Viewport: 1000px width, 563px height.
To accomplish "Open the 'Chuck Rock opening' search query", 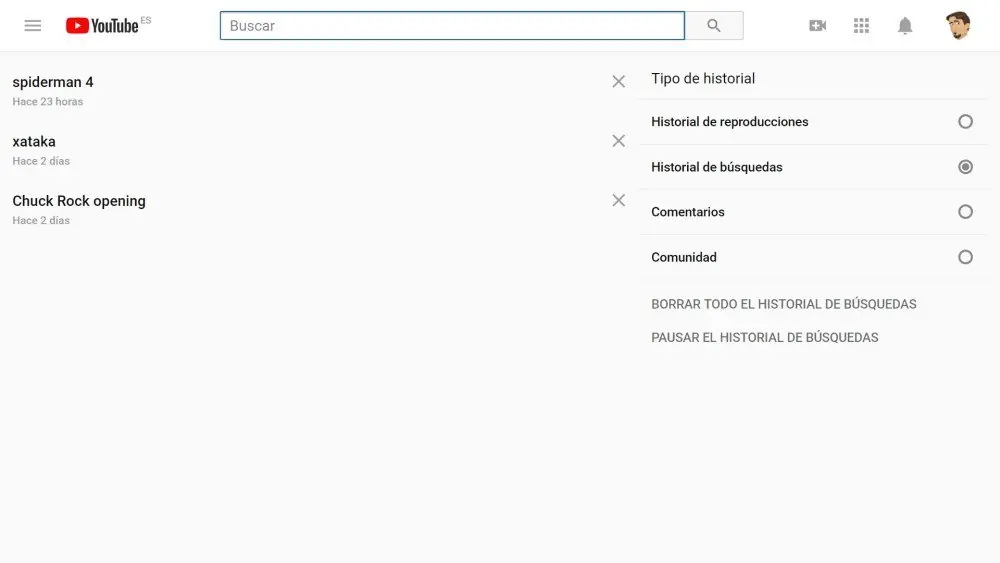I will [x=79, y=201].
